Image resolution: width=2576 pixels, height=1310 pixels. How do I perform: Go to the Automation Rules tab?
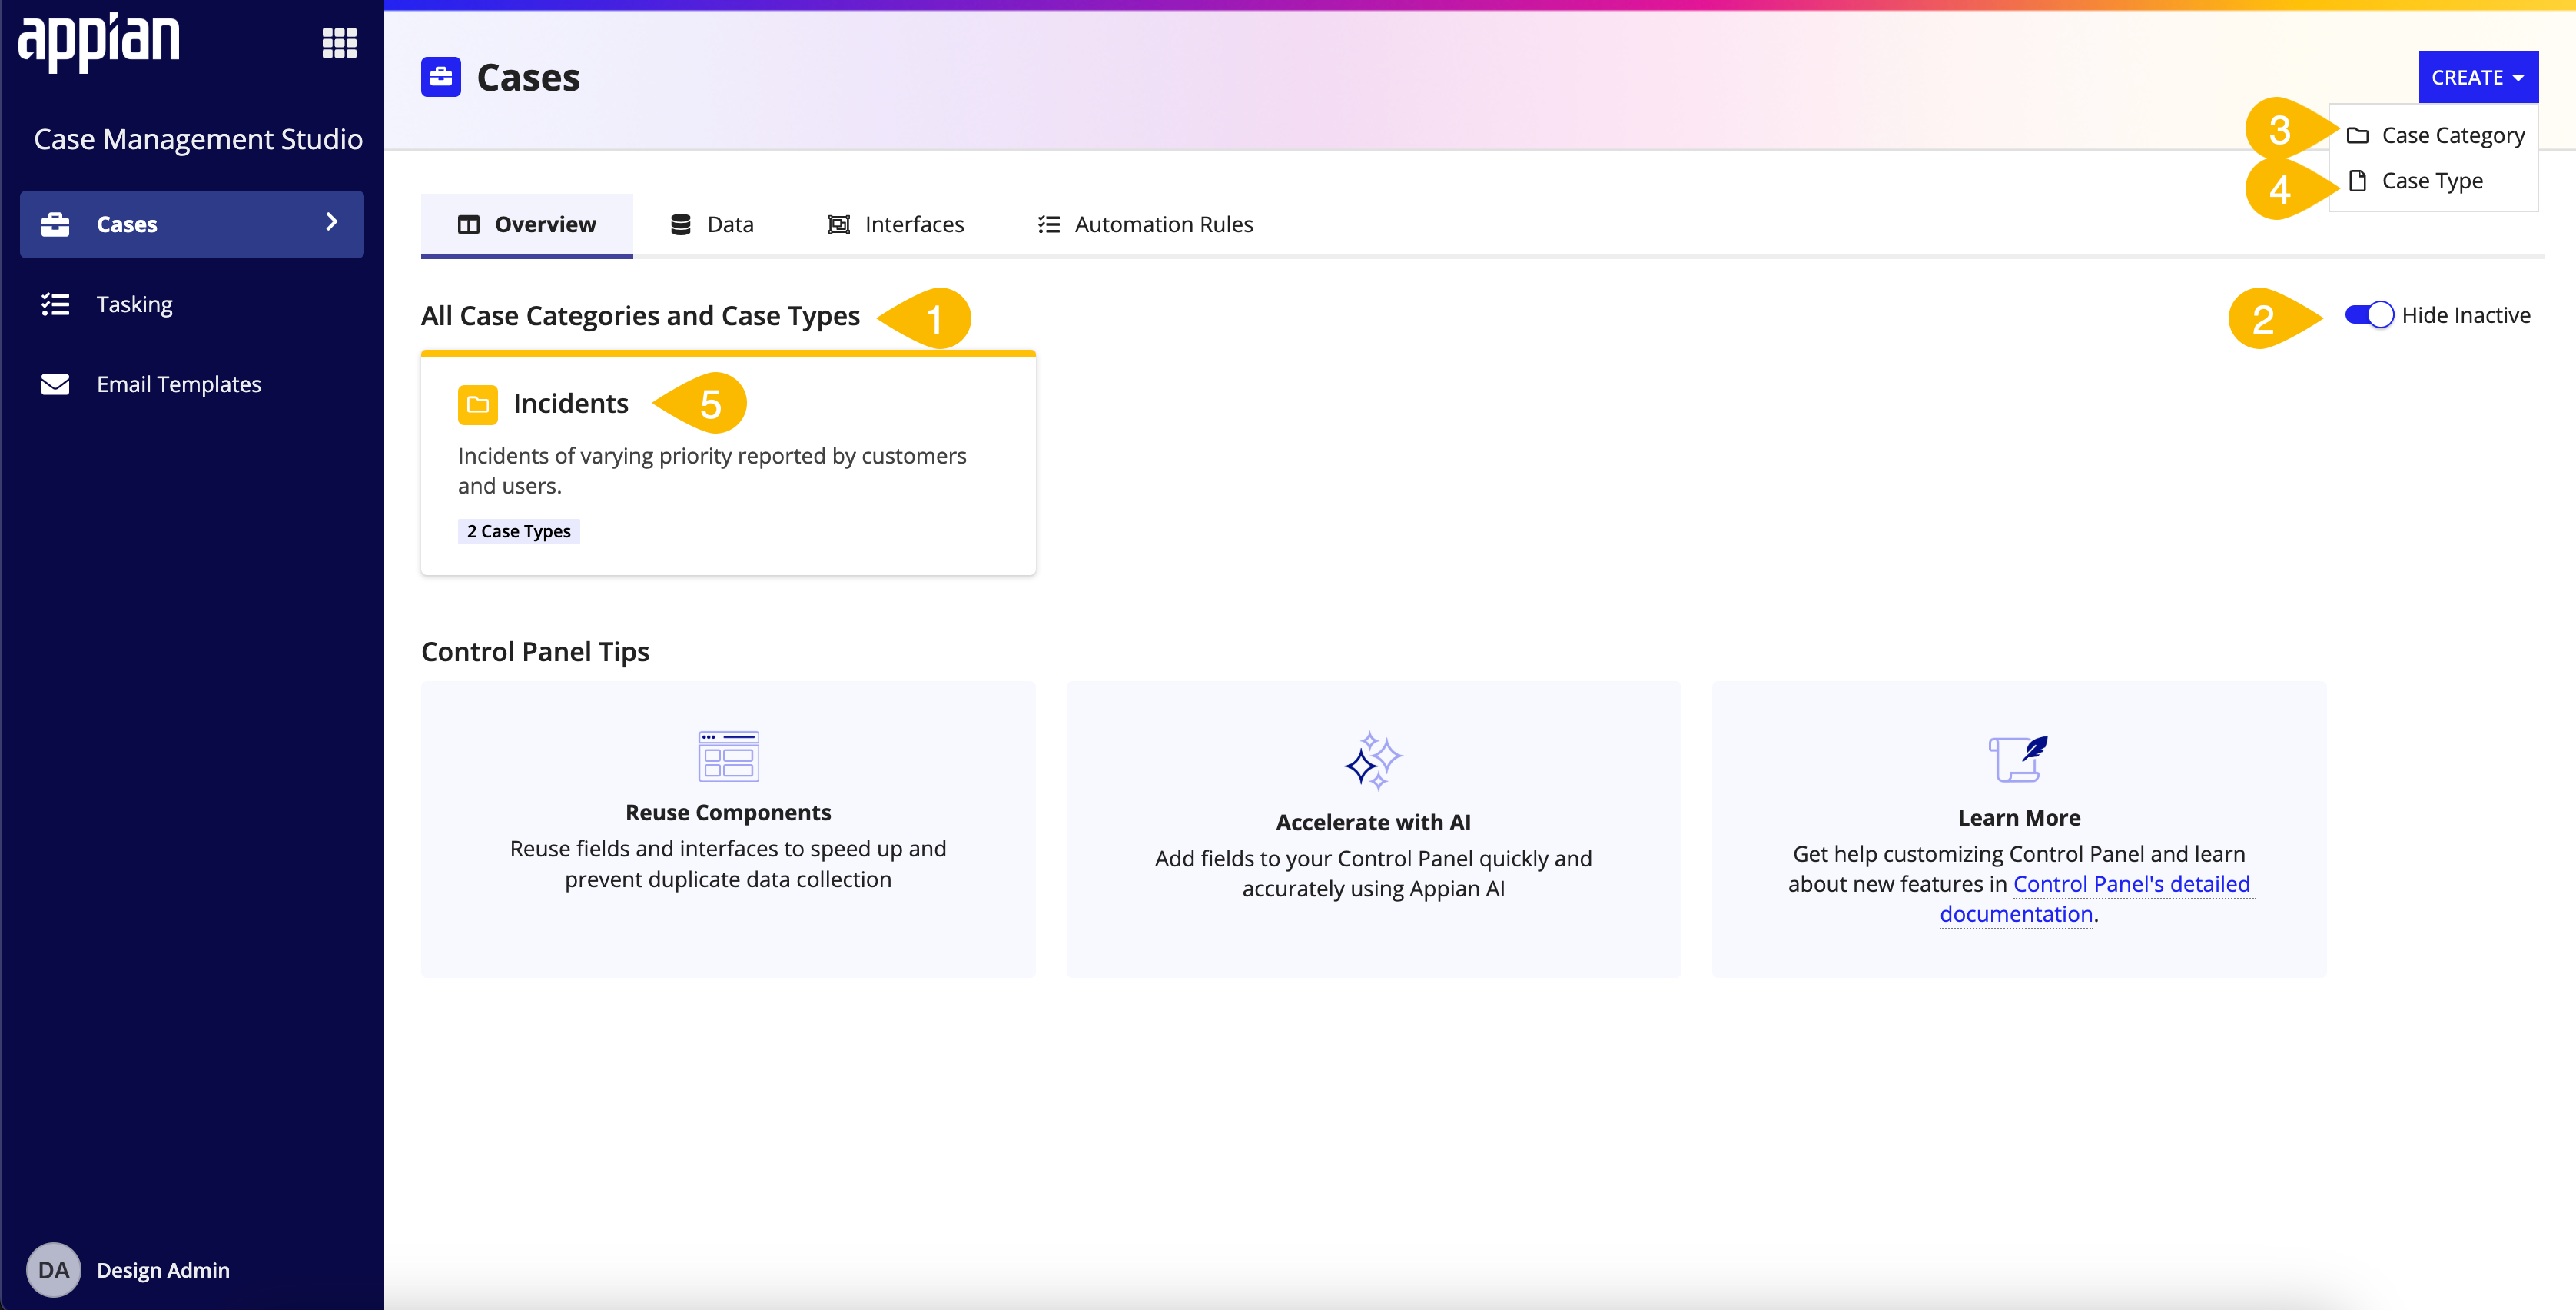pyautogui.click(x=1145, y=224)
